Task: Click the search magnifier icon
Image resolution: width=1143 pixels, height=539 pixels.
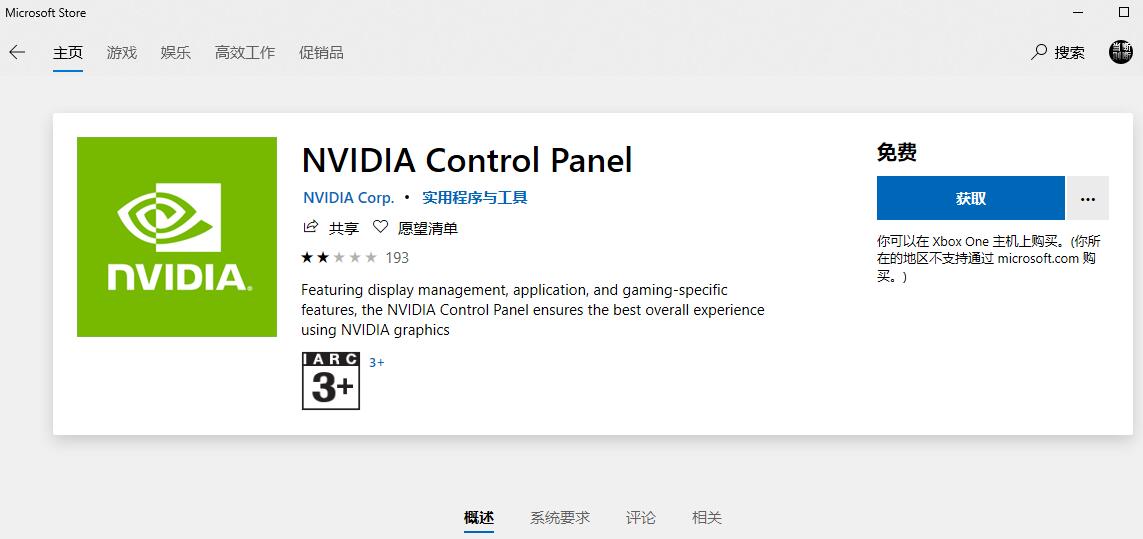Action: coord(1039,52)
